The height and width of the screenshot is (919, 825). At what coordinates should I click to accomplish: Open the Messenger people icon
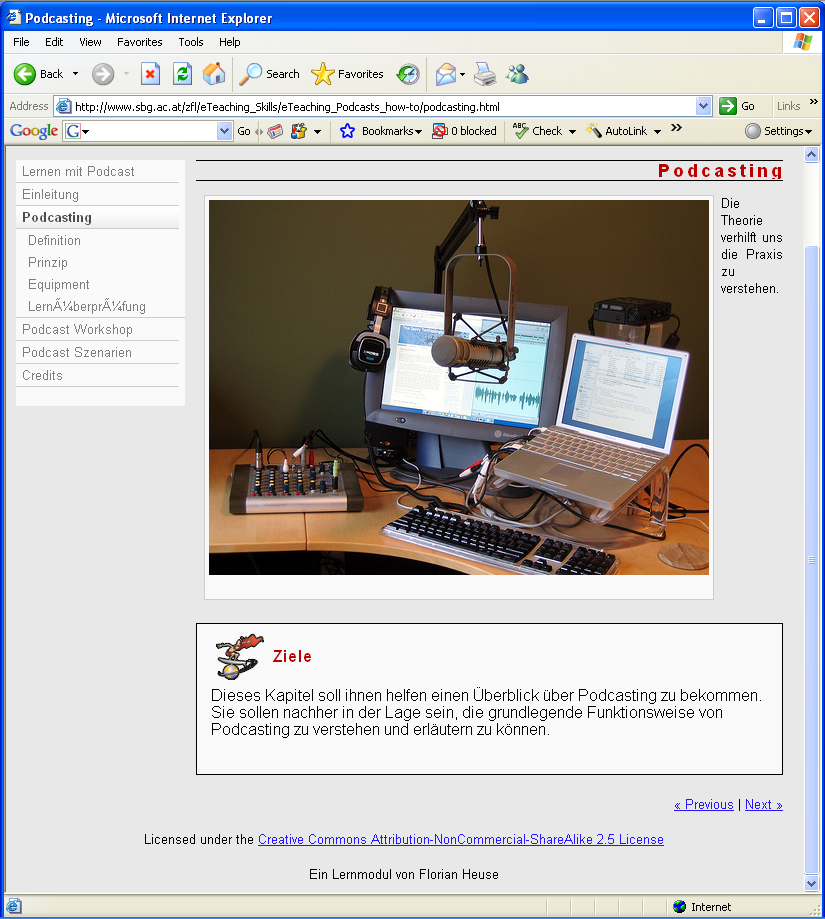point(517,74)
